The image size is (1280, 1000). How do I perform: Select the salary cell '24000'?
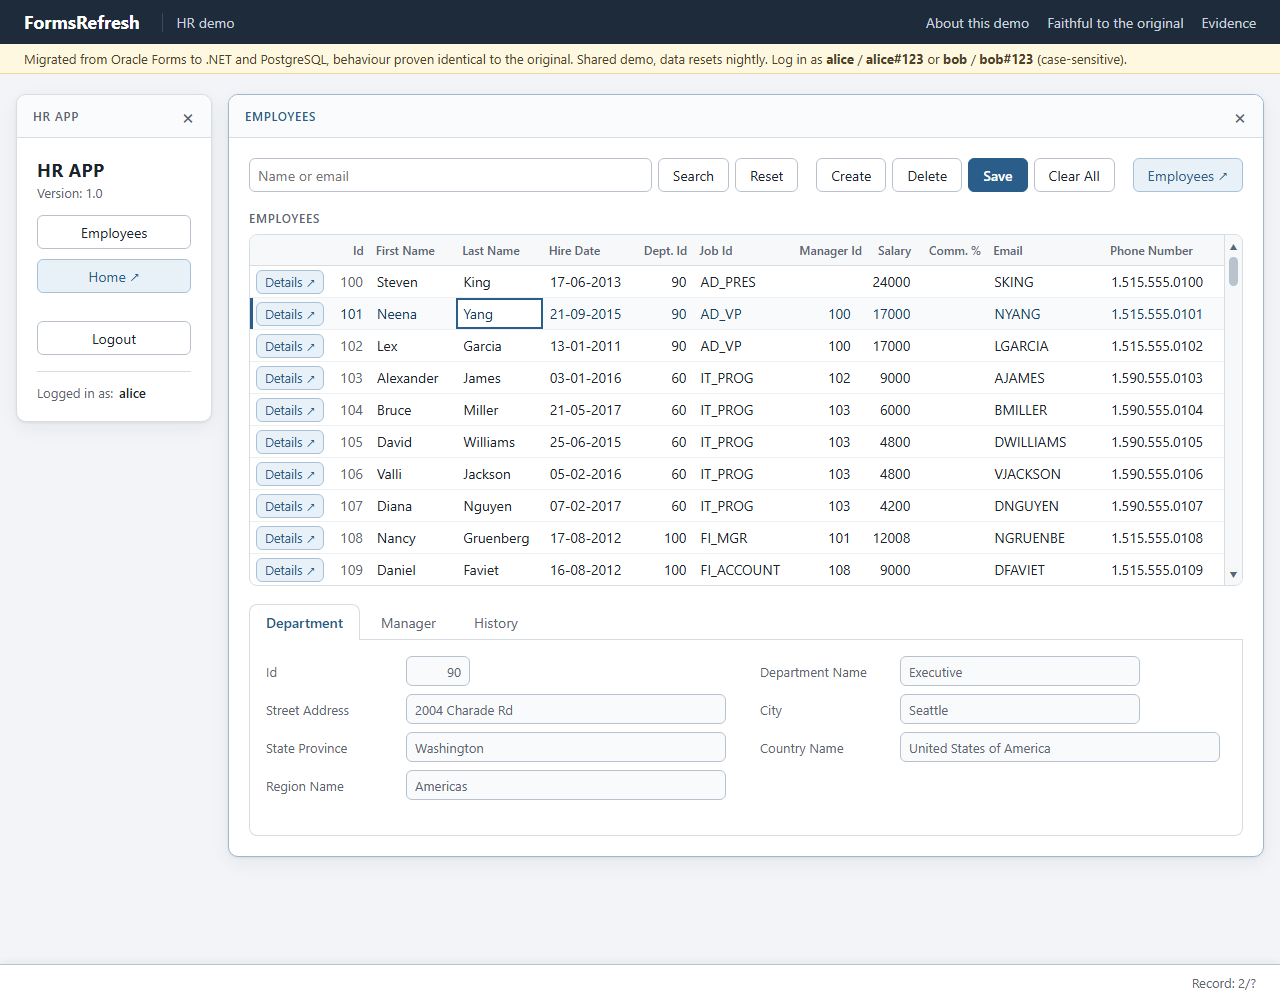[x=891, y=283]
